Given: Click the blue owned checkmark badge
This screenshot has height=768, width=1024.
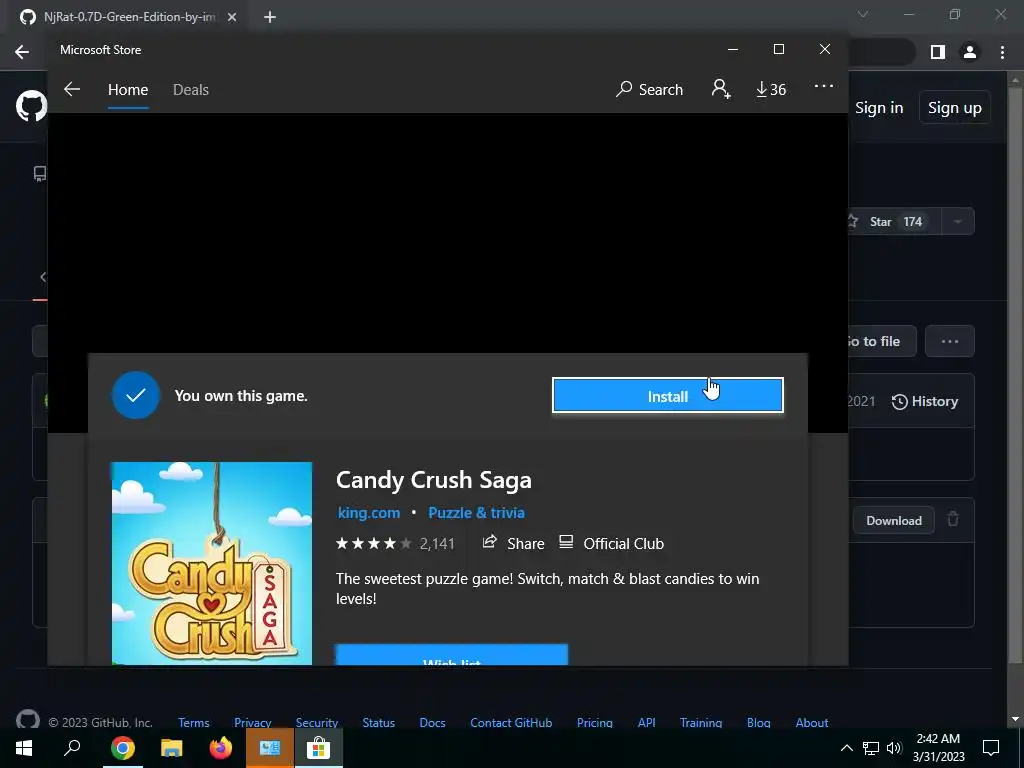Looking at the screenshot, I should pyautogui.click(x=135, y=395).
